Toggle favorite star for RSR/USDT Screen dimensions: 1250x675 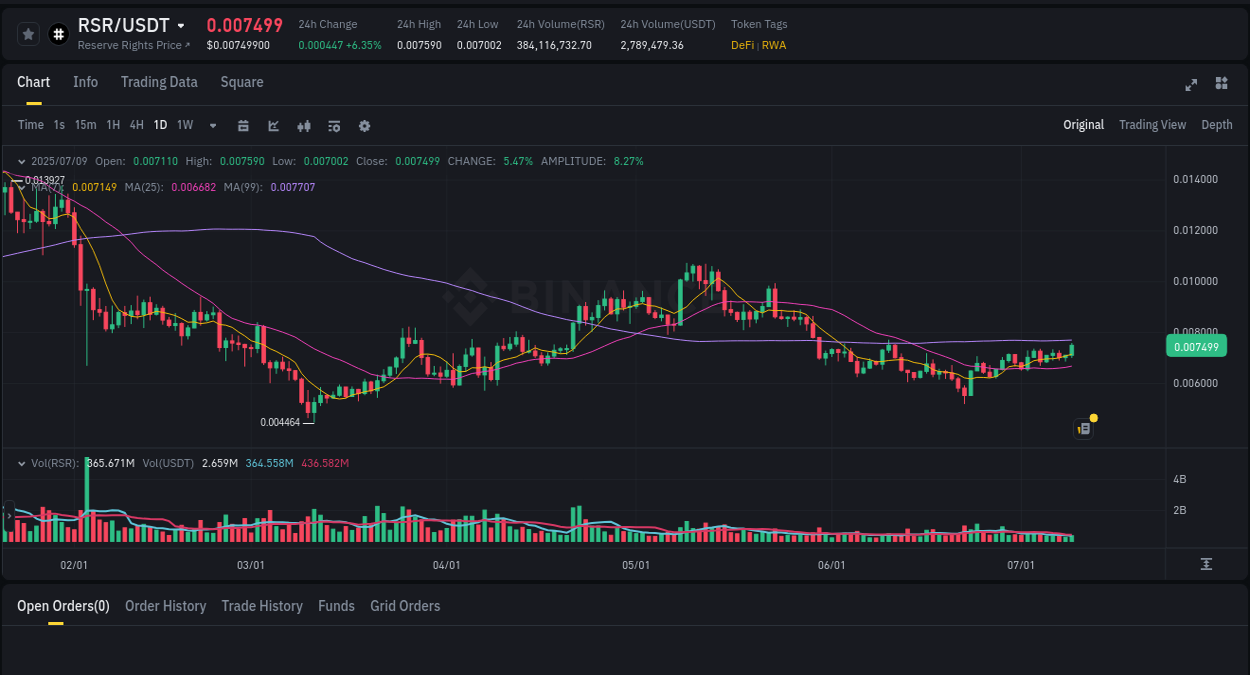click(28, 33)
